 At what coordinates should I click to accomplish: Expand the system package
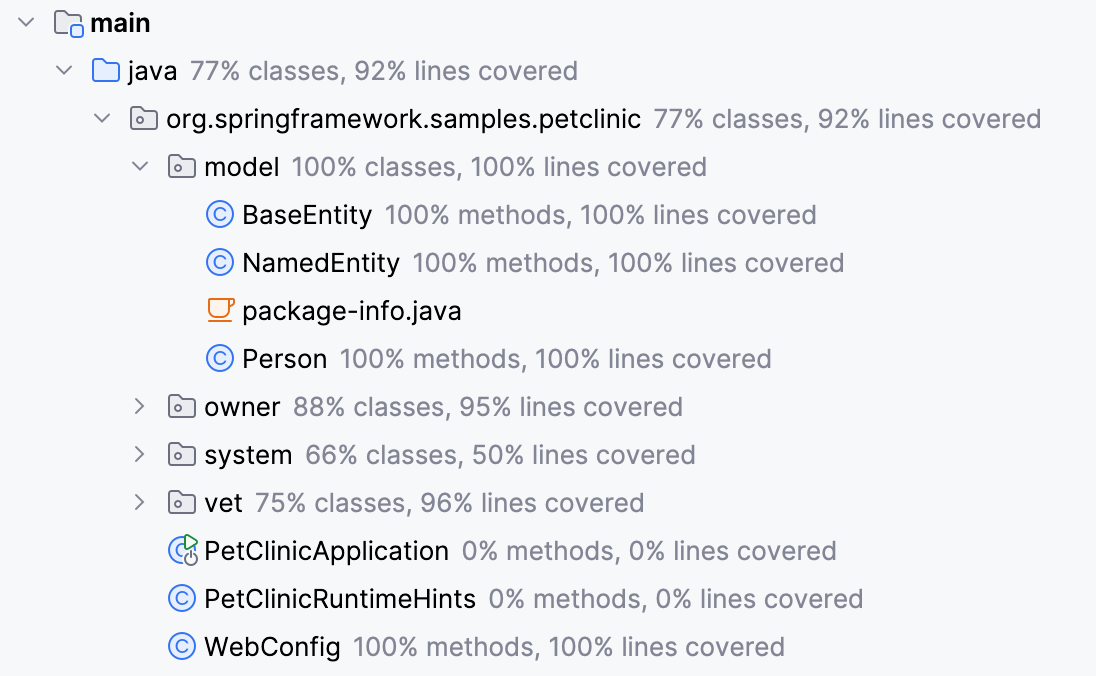click(x=140, y=454)
